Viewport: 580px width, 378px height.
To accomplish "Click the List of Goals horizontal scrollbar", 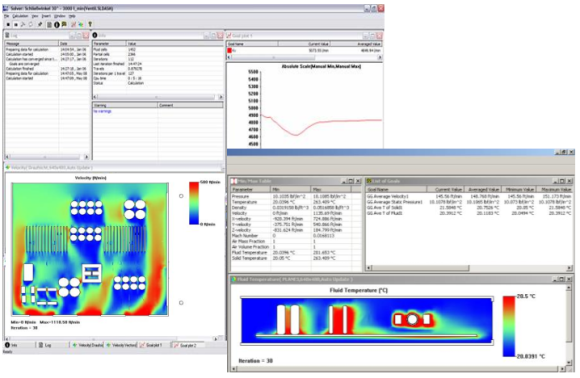I will [469, 268].
